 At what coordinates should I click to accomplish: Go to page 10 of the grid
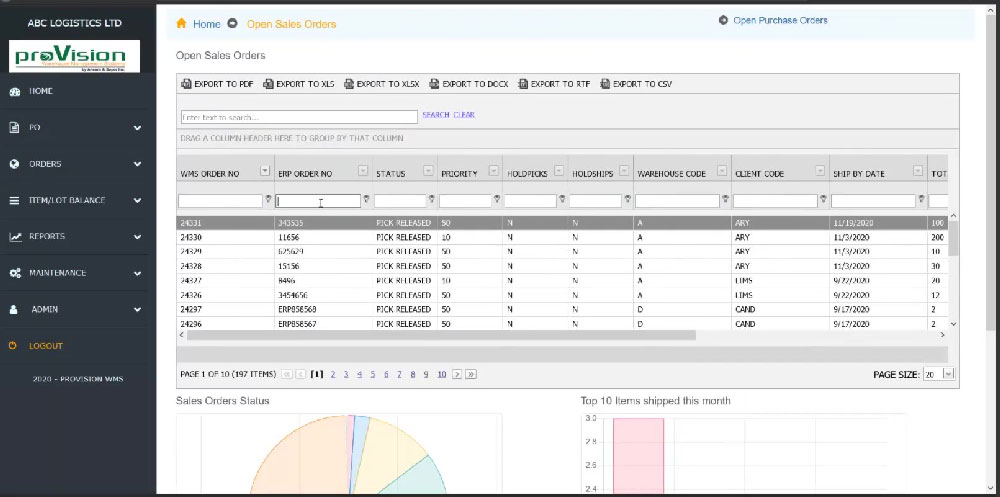[441, 375]
